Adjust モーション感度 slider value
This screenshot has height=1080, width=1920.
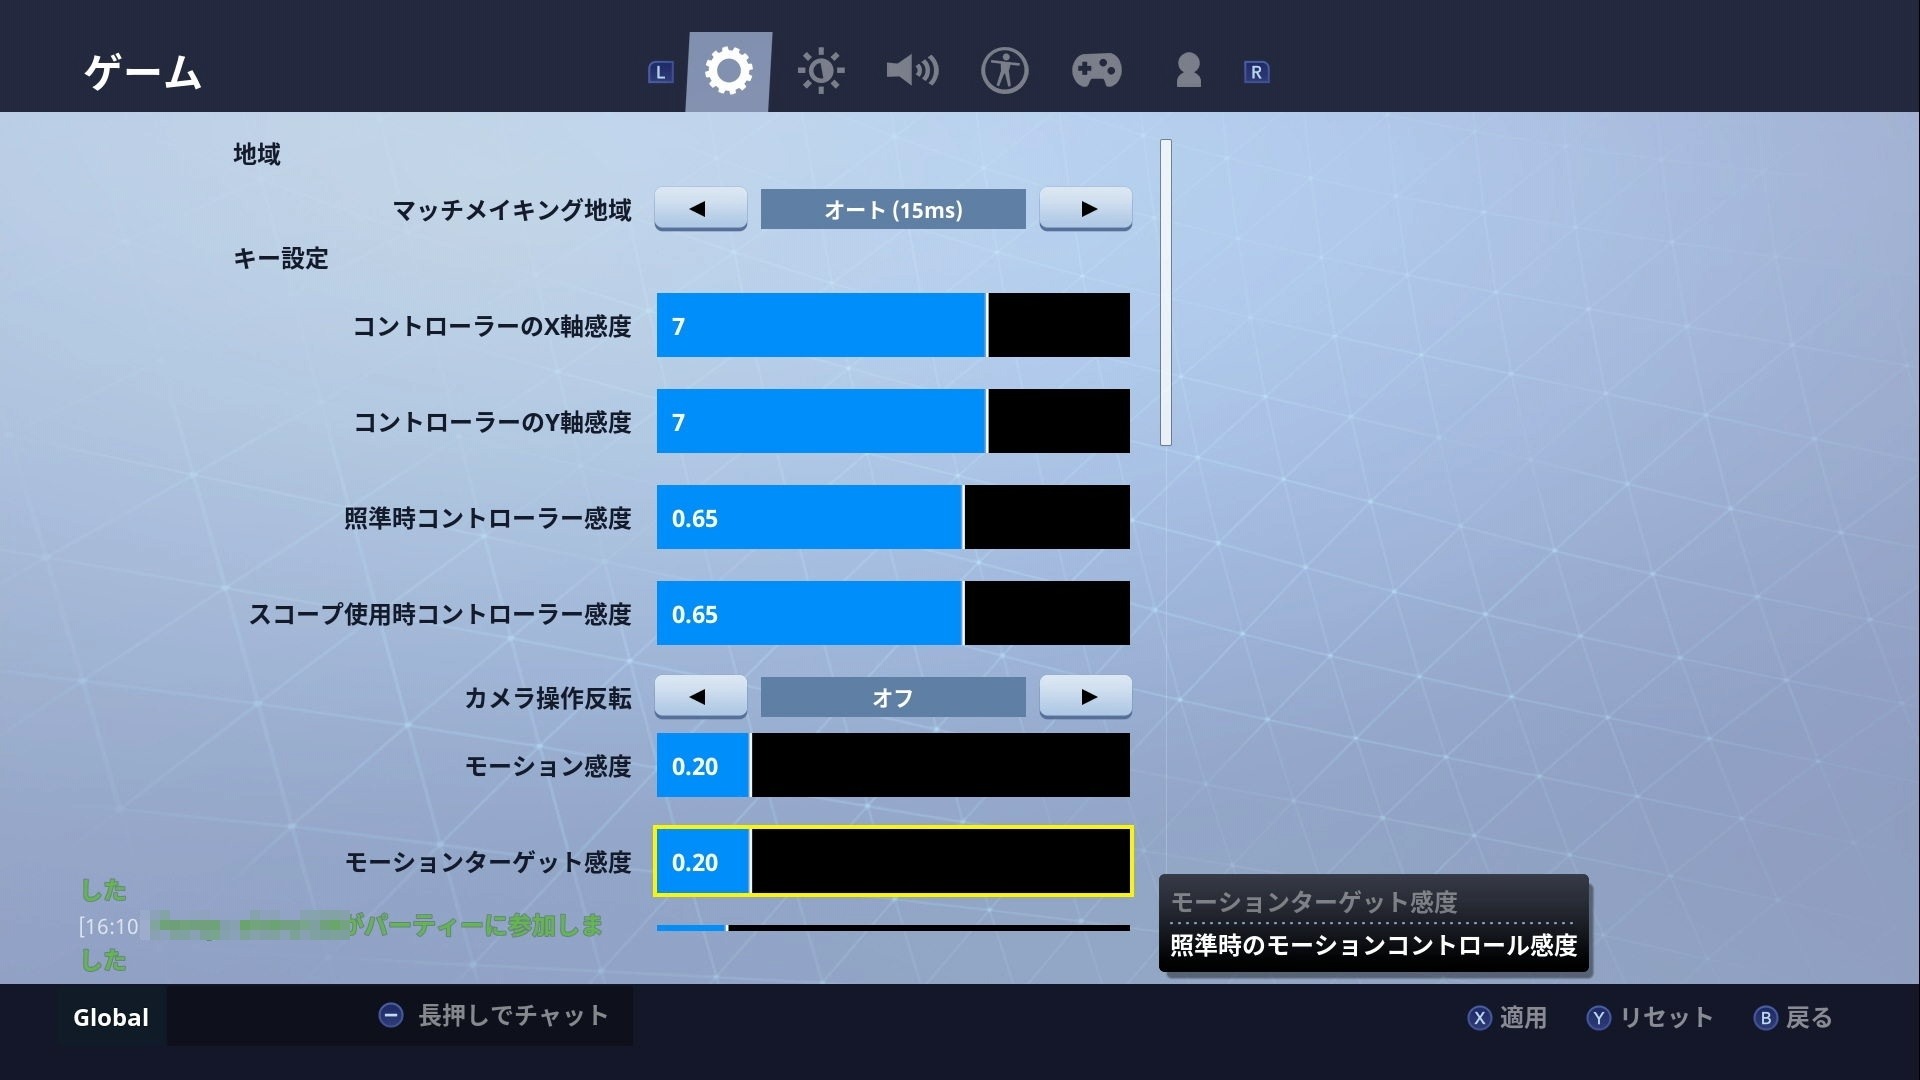893,764
